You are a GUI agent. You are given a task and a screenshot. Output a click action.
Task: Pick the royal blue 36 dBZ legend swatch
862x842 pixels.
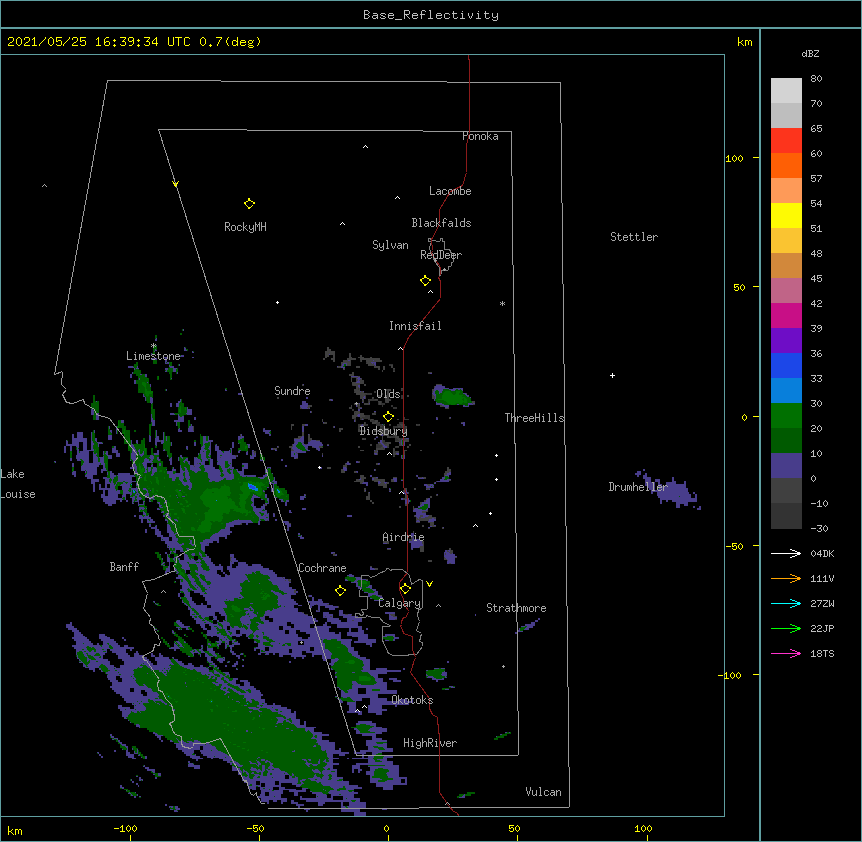pyautogui.click(x=786, y=365)
